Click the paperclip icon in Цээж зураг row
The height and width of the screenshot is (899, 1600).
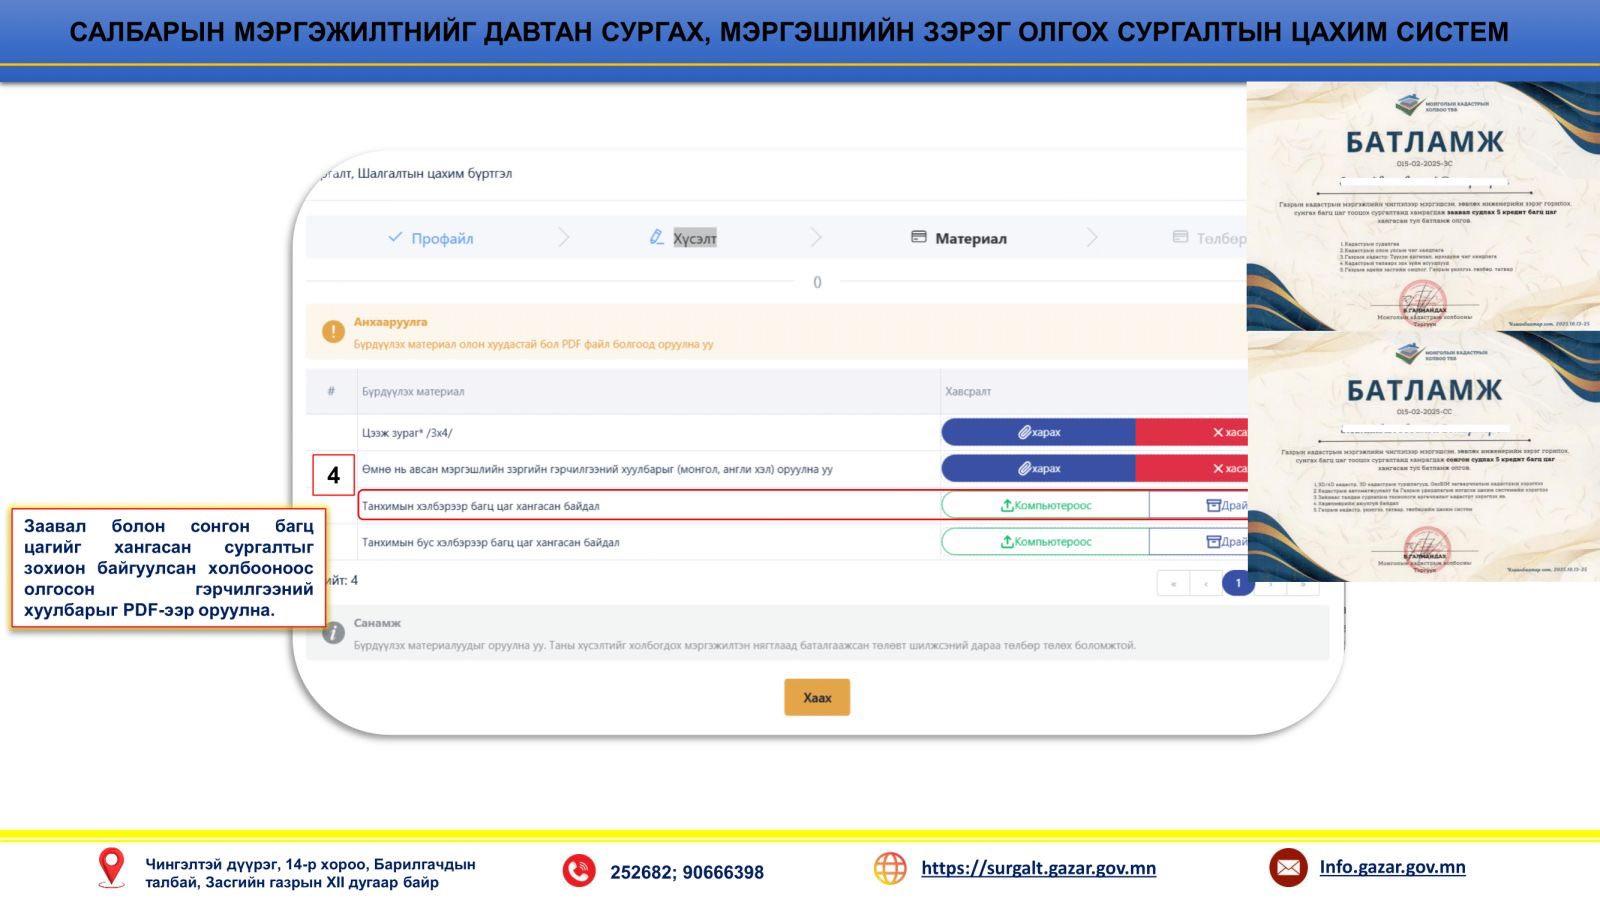[1024, 432]
